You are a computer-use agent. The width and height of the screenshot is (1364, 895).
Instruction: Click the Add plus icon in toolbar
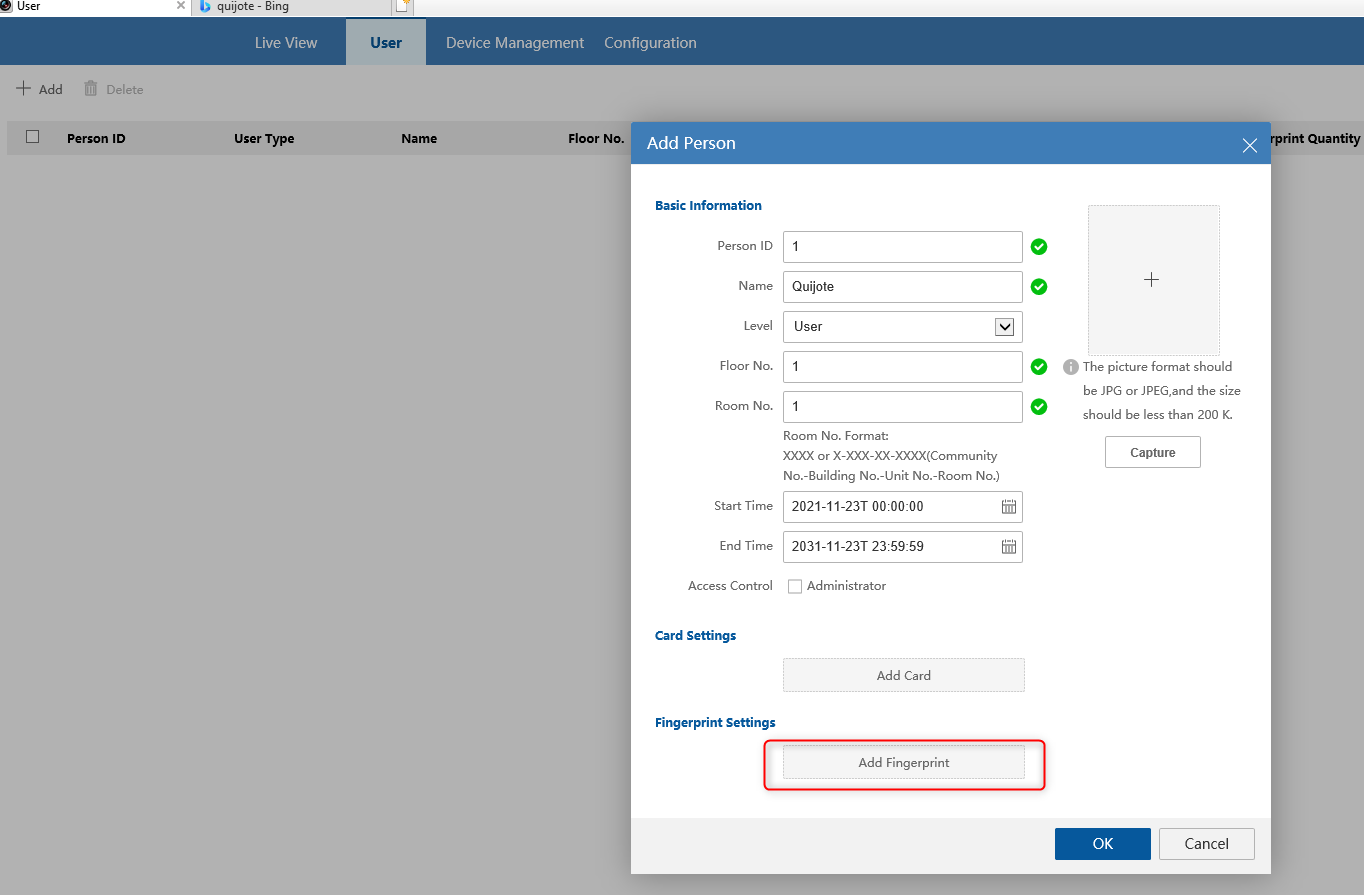[23, 89]
